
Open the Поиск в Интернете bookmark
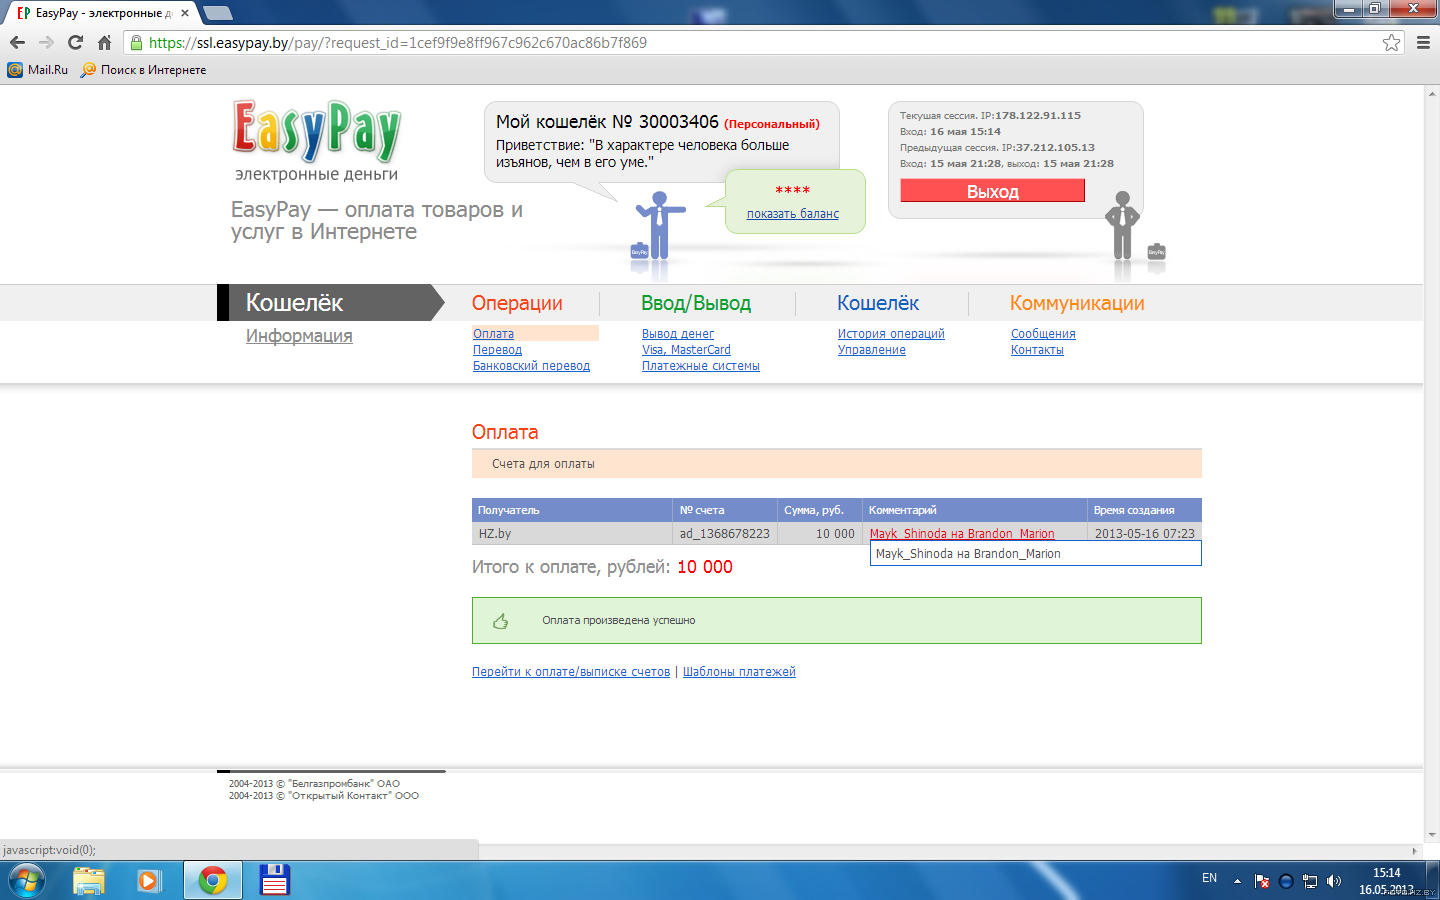[x=144, y=70]
